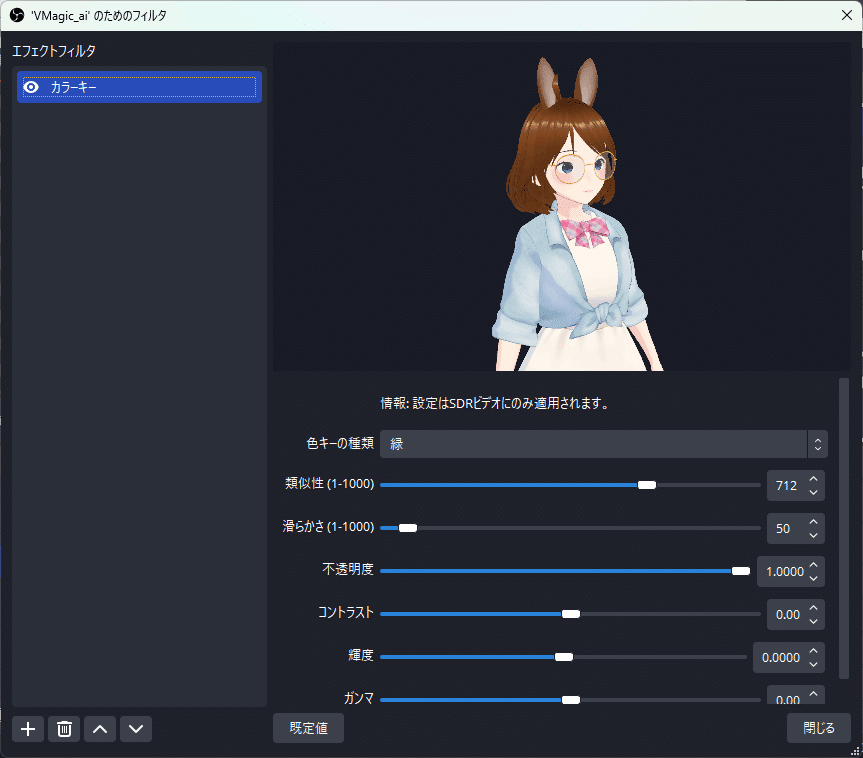The width and height of the screenshot is (863, 758).
Task: Click the 情報: 設定はSDRビデオにのみ適用されます text
Action: [495, 403]
